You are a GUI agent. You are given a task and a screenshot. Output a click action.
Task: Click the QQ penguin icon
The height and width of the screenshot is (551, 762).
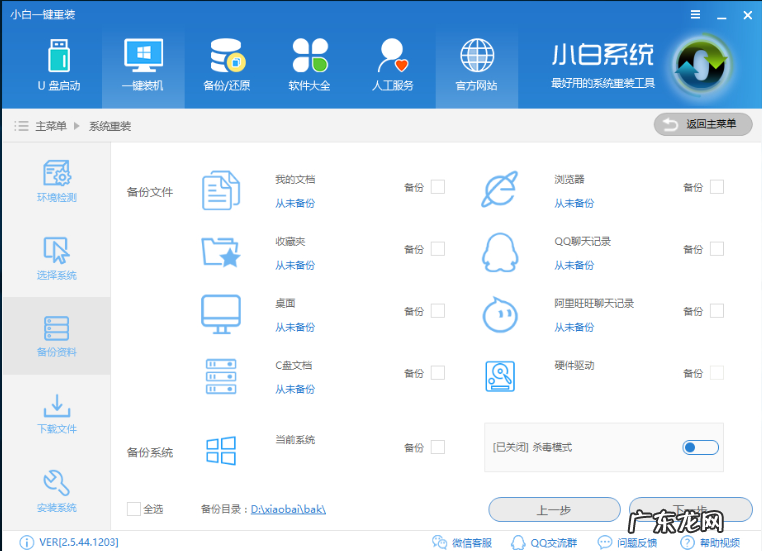point(500,252)
